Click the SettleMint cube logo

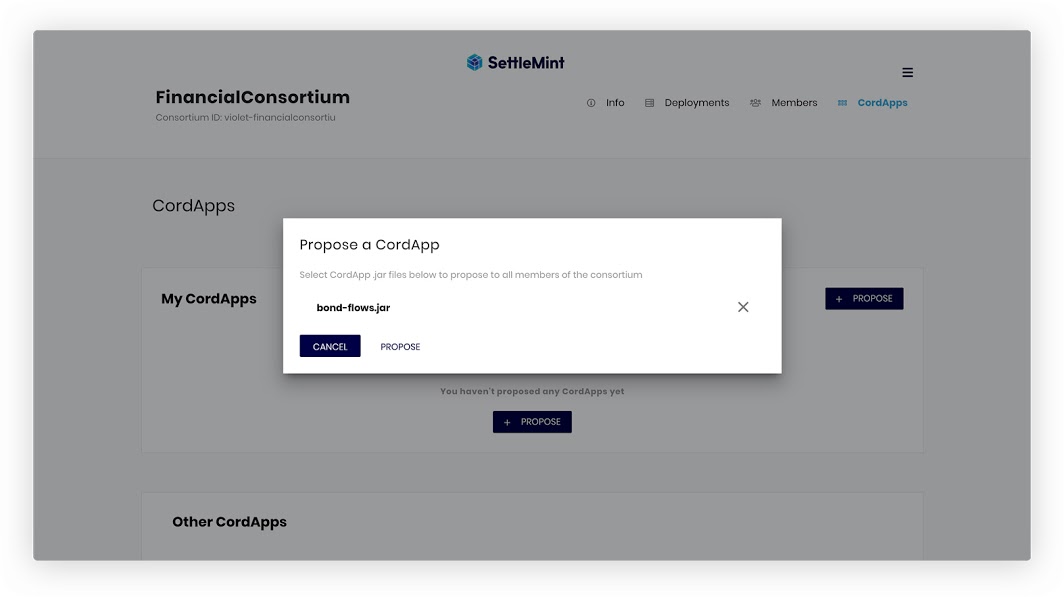(x=474, y=62)
